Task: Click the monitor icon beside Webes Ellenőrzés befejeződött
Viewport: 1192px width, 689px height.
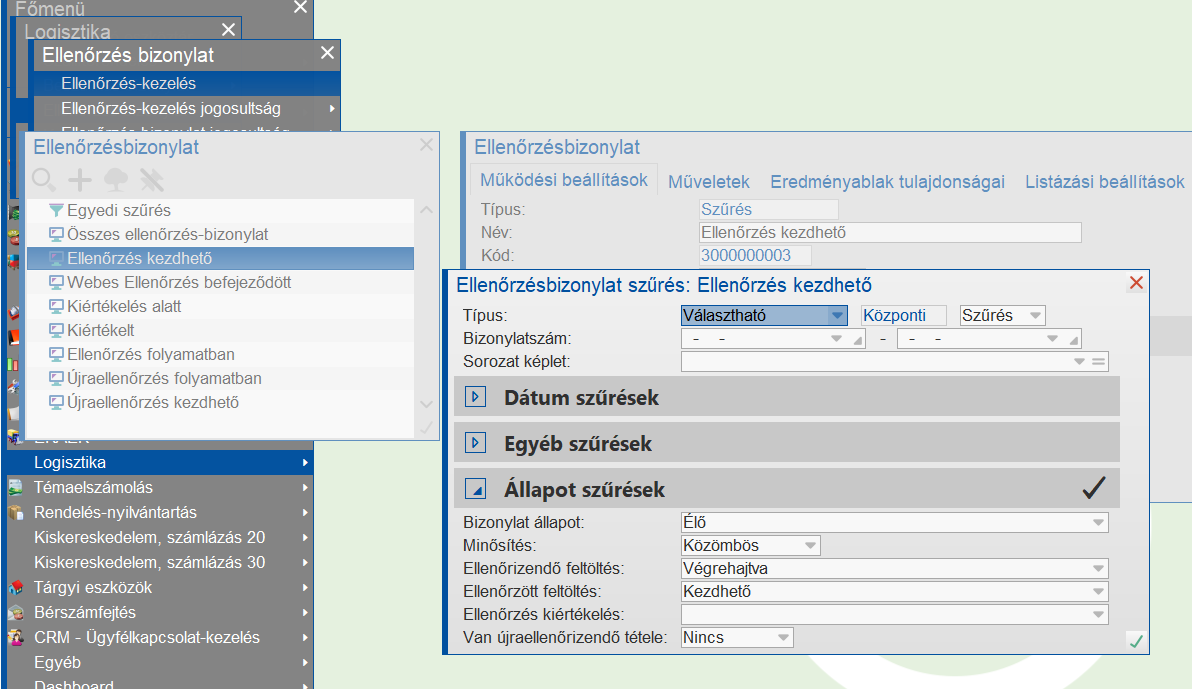Action: tap(56, 282)
